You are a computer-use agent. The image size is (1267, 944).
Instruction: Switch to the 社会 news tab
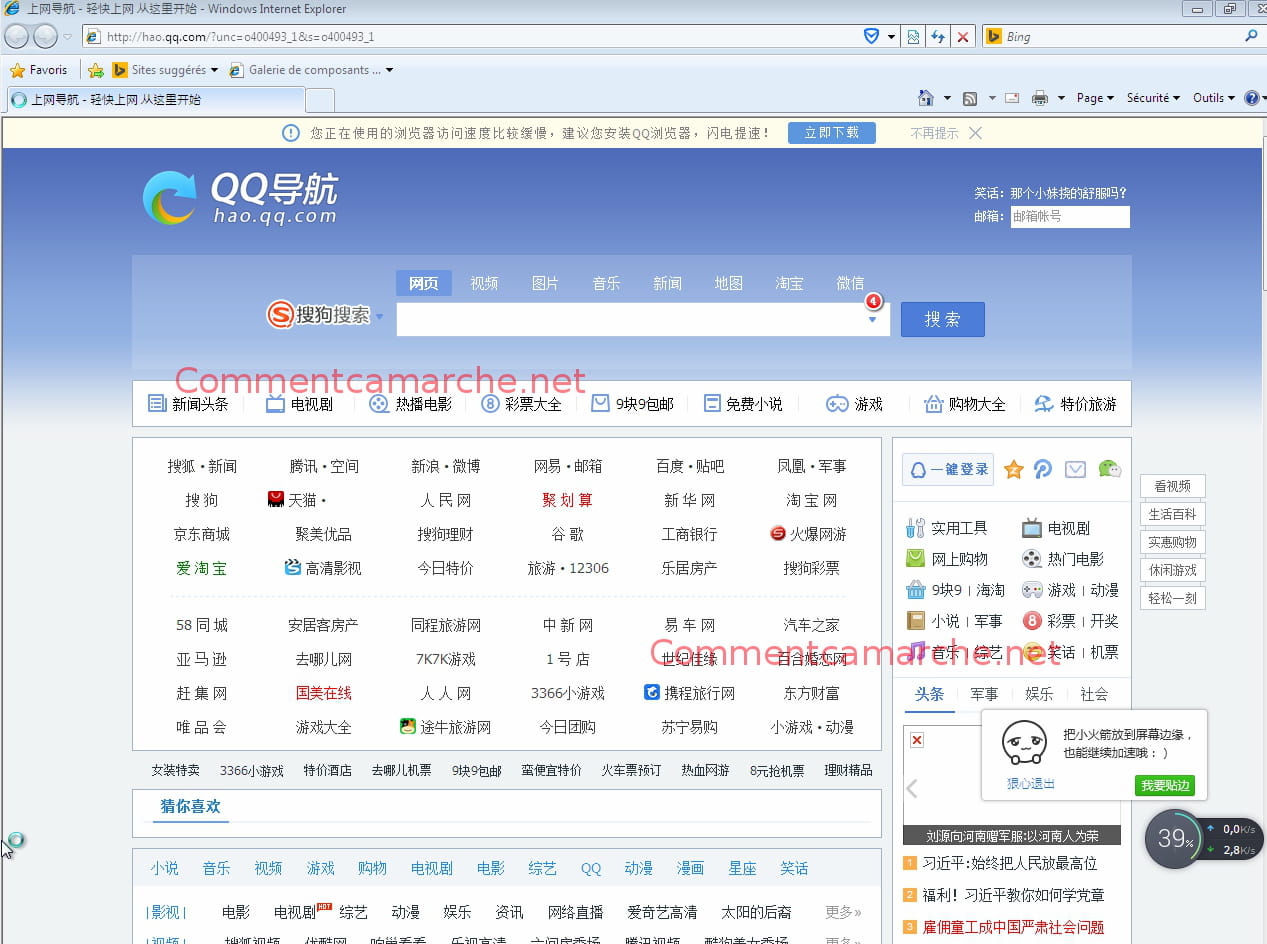tap(1094, 694)
